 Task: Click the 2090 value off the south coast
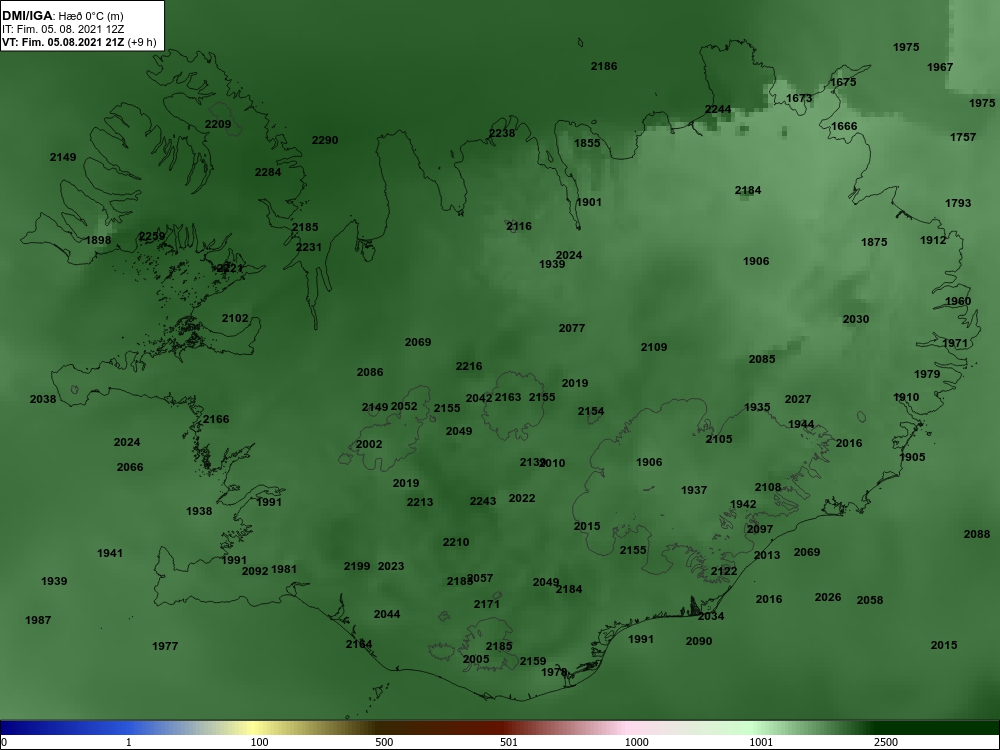(x=699, y=642)
